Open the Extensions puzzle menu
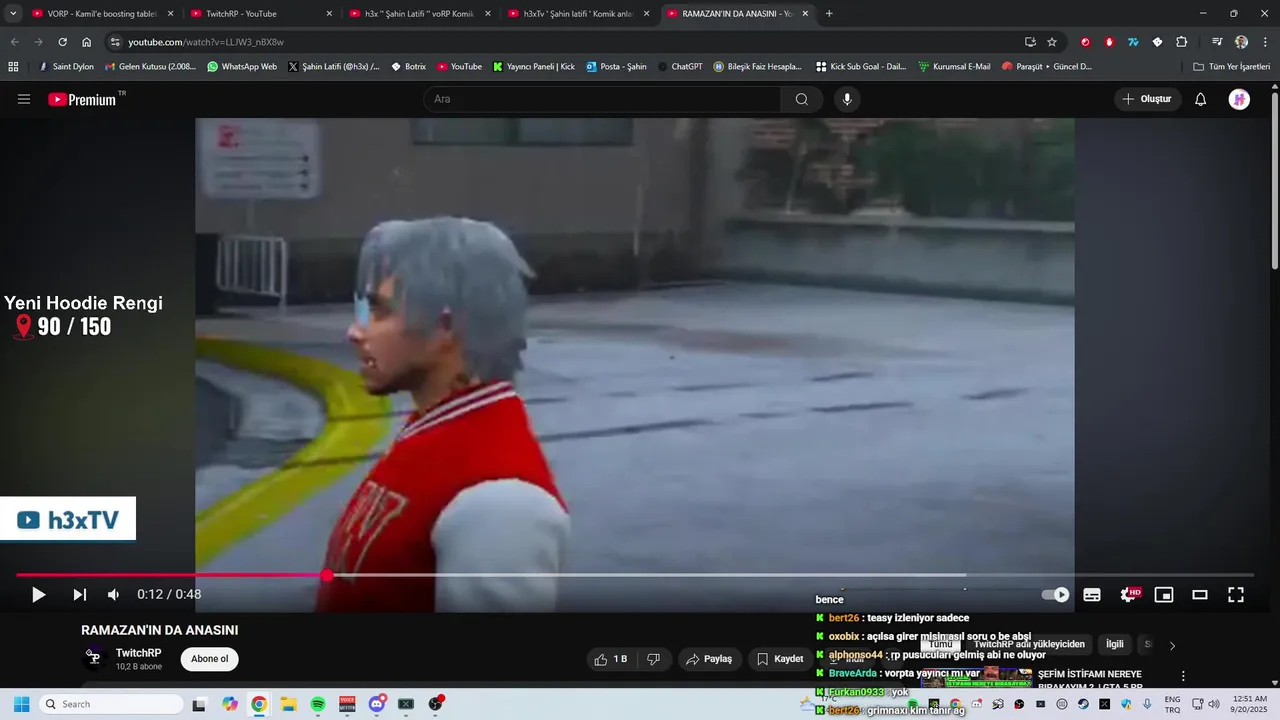1280x720 pixels. (x=1181, y=42)
